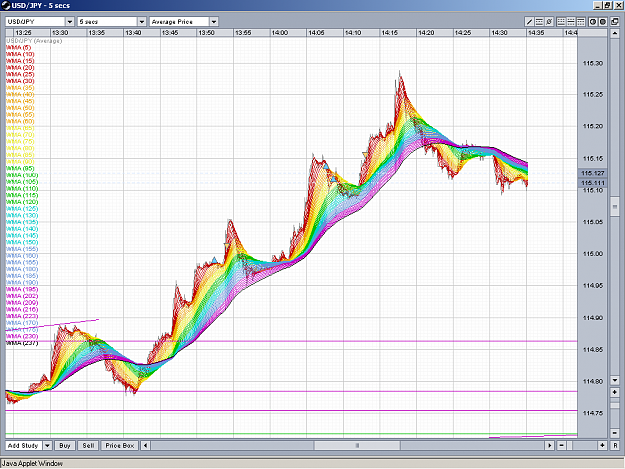Click the Price Box button
The height and width of the screenshot is (469, 625).
tap(120, 445)
